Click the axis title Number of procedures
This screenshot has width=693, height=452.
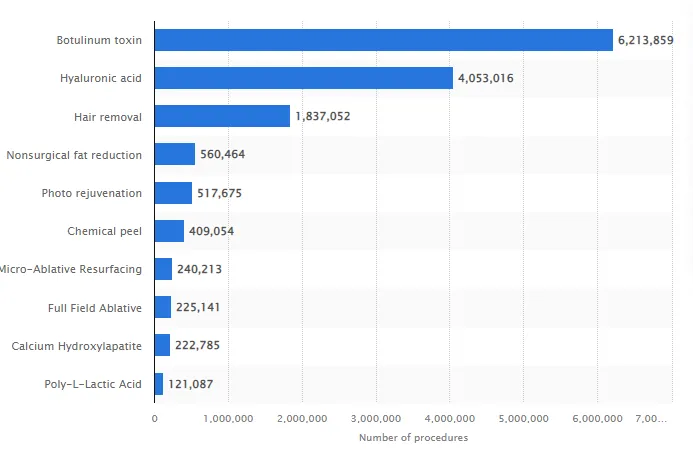[413, 437]
